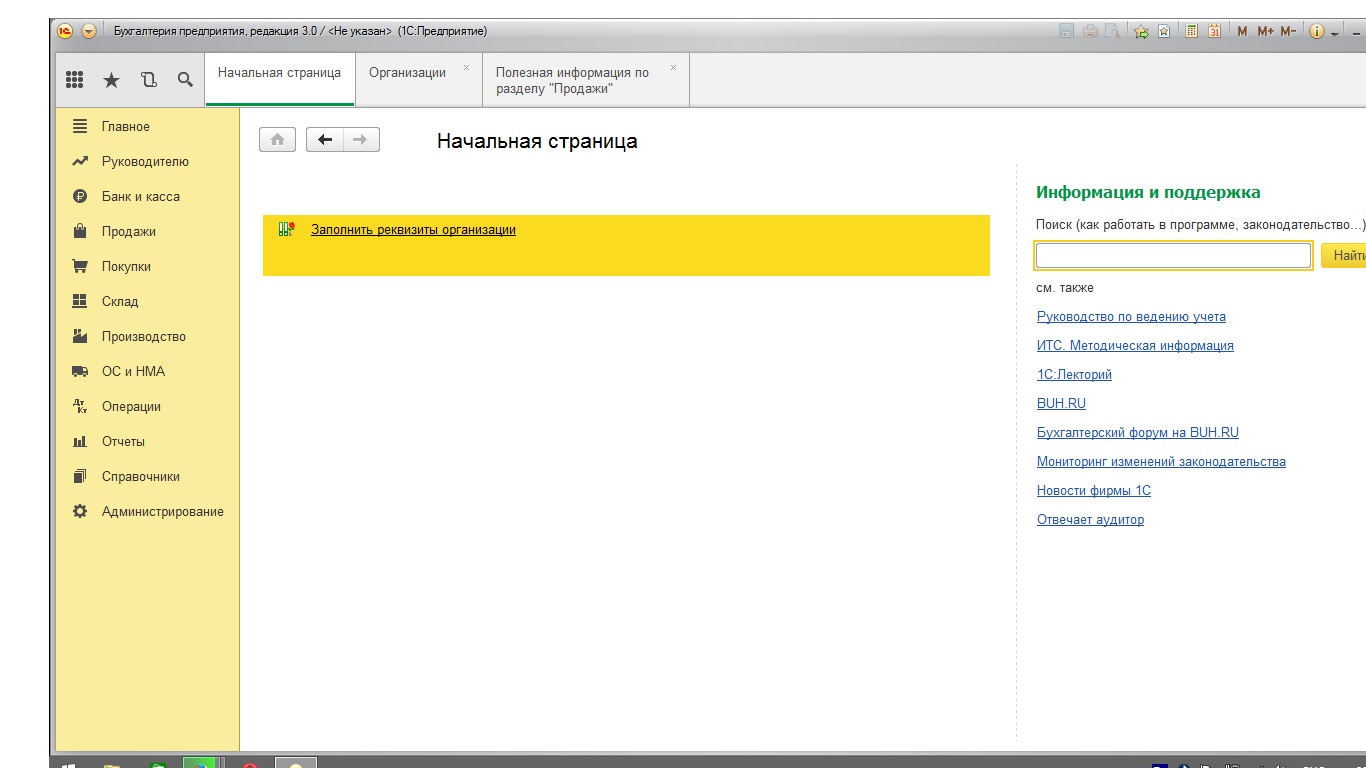
Task: Open the info (i) help icon
Action: pos(1316,31)
